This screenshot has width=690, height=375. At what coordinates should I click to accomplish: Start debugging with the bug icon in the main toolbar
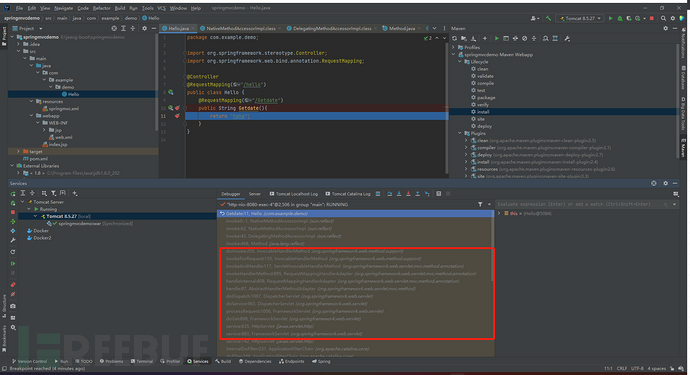pos(620,18)
